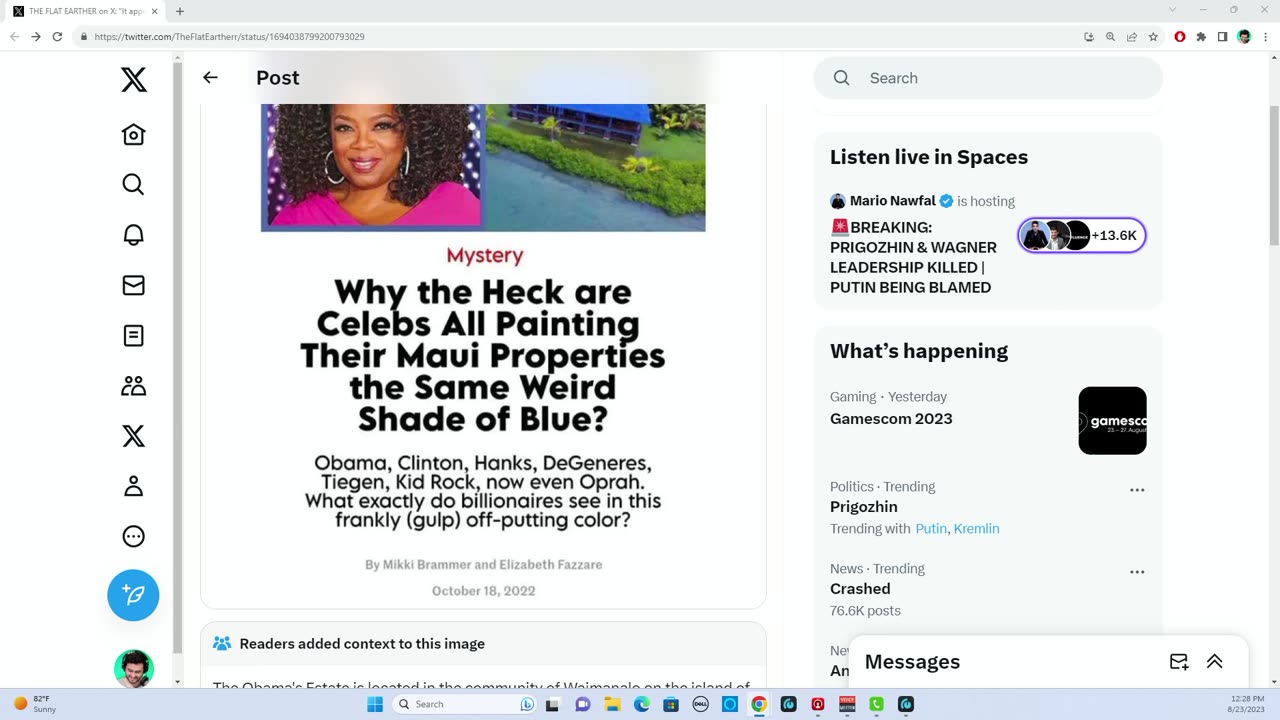Close THE FLAT EARTHER browser tab
The height and width of the screenshot is (720, 1280).
pyautogui.click(x=154, y=11)
